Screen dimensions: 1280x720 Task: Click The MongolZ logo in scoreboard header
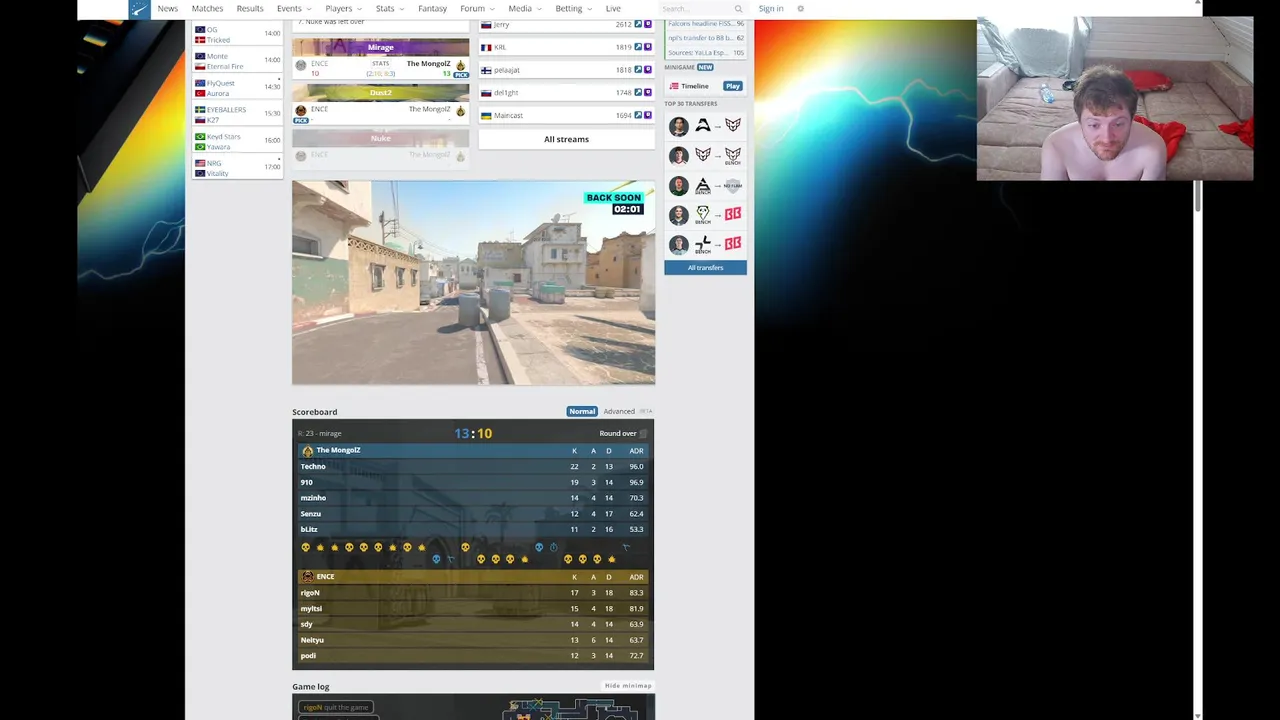point(308,451)
